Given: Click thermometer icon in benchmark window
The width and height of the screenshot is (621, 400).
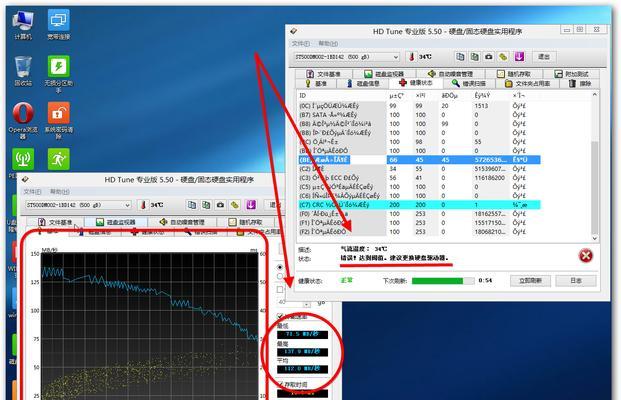Looking at the screenshot, I should click(x=143, y=205).
